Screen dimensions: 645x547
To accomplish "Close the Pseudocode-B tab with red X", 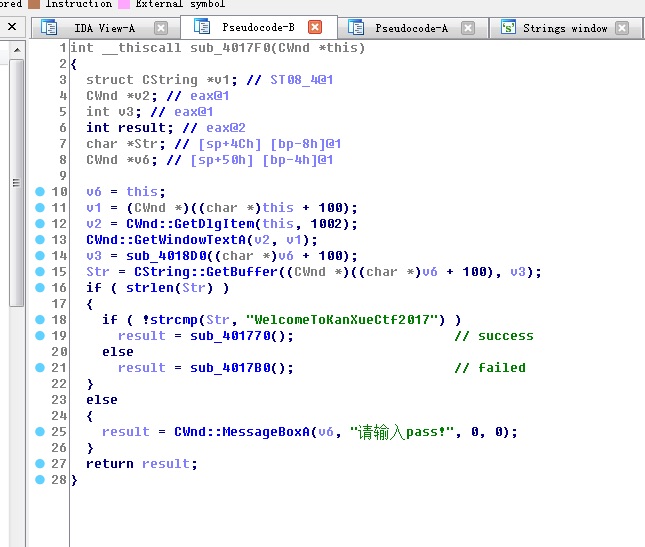I will [315, 27].
